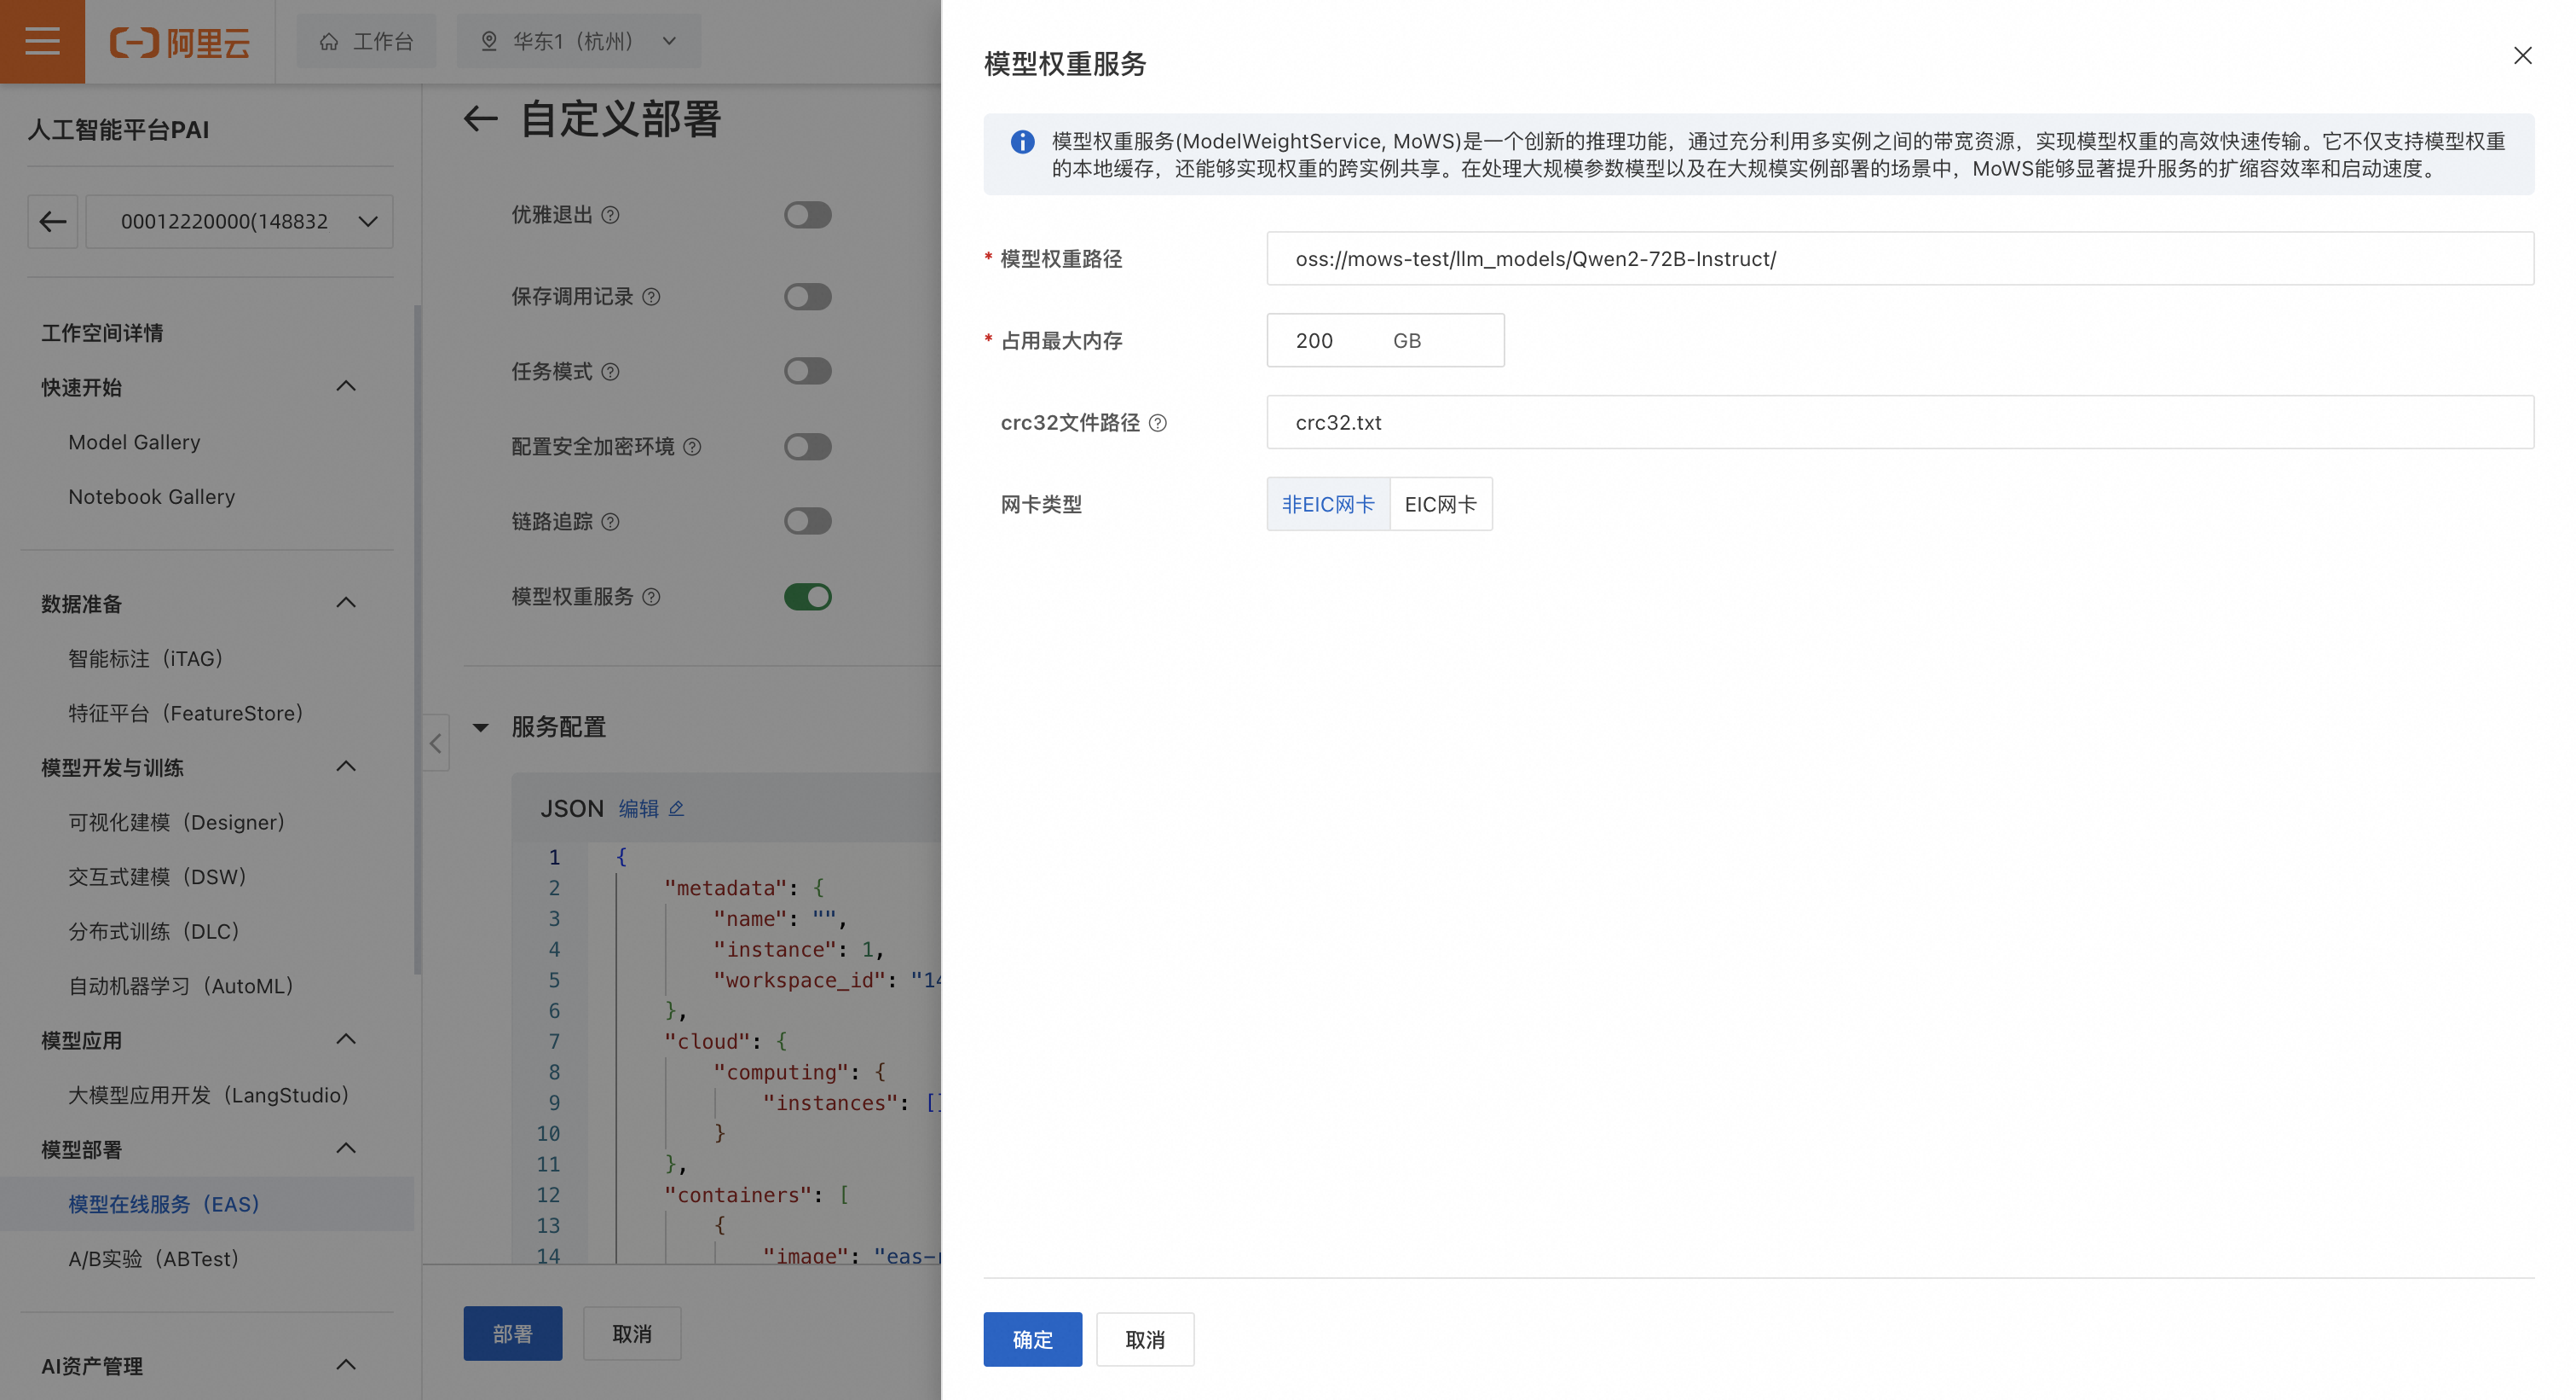Screen dimensions: 2576x1400
Task: Collapse sidebar with the chevron handle
Action: [436, 743]
